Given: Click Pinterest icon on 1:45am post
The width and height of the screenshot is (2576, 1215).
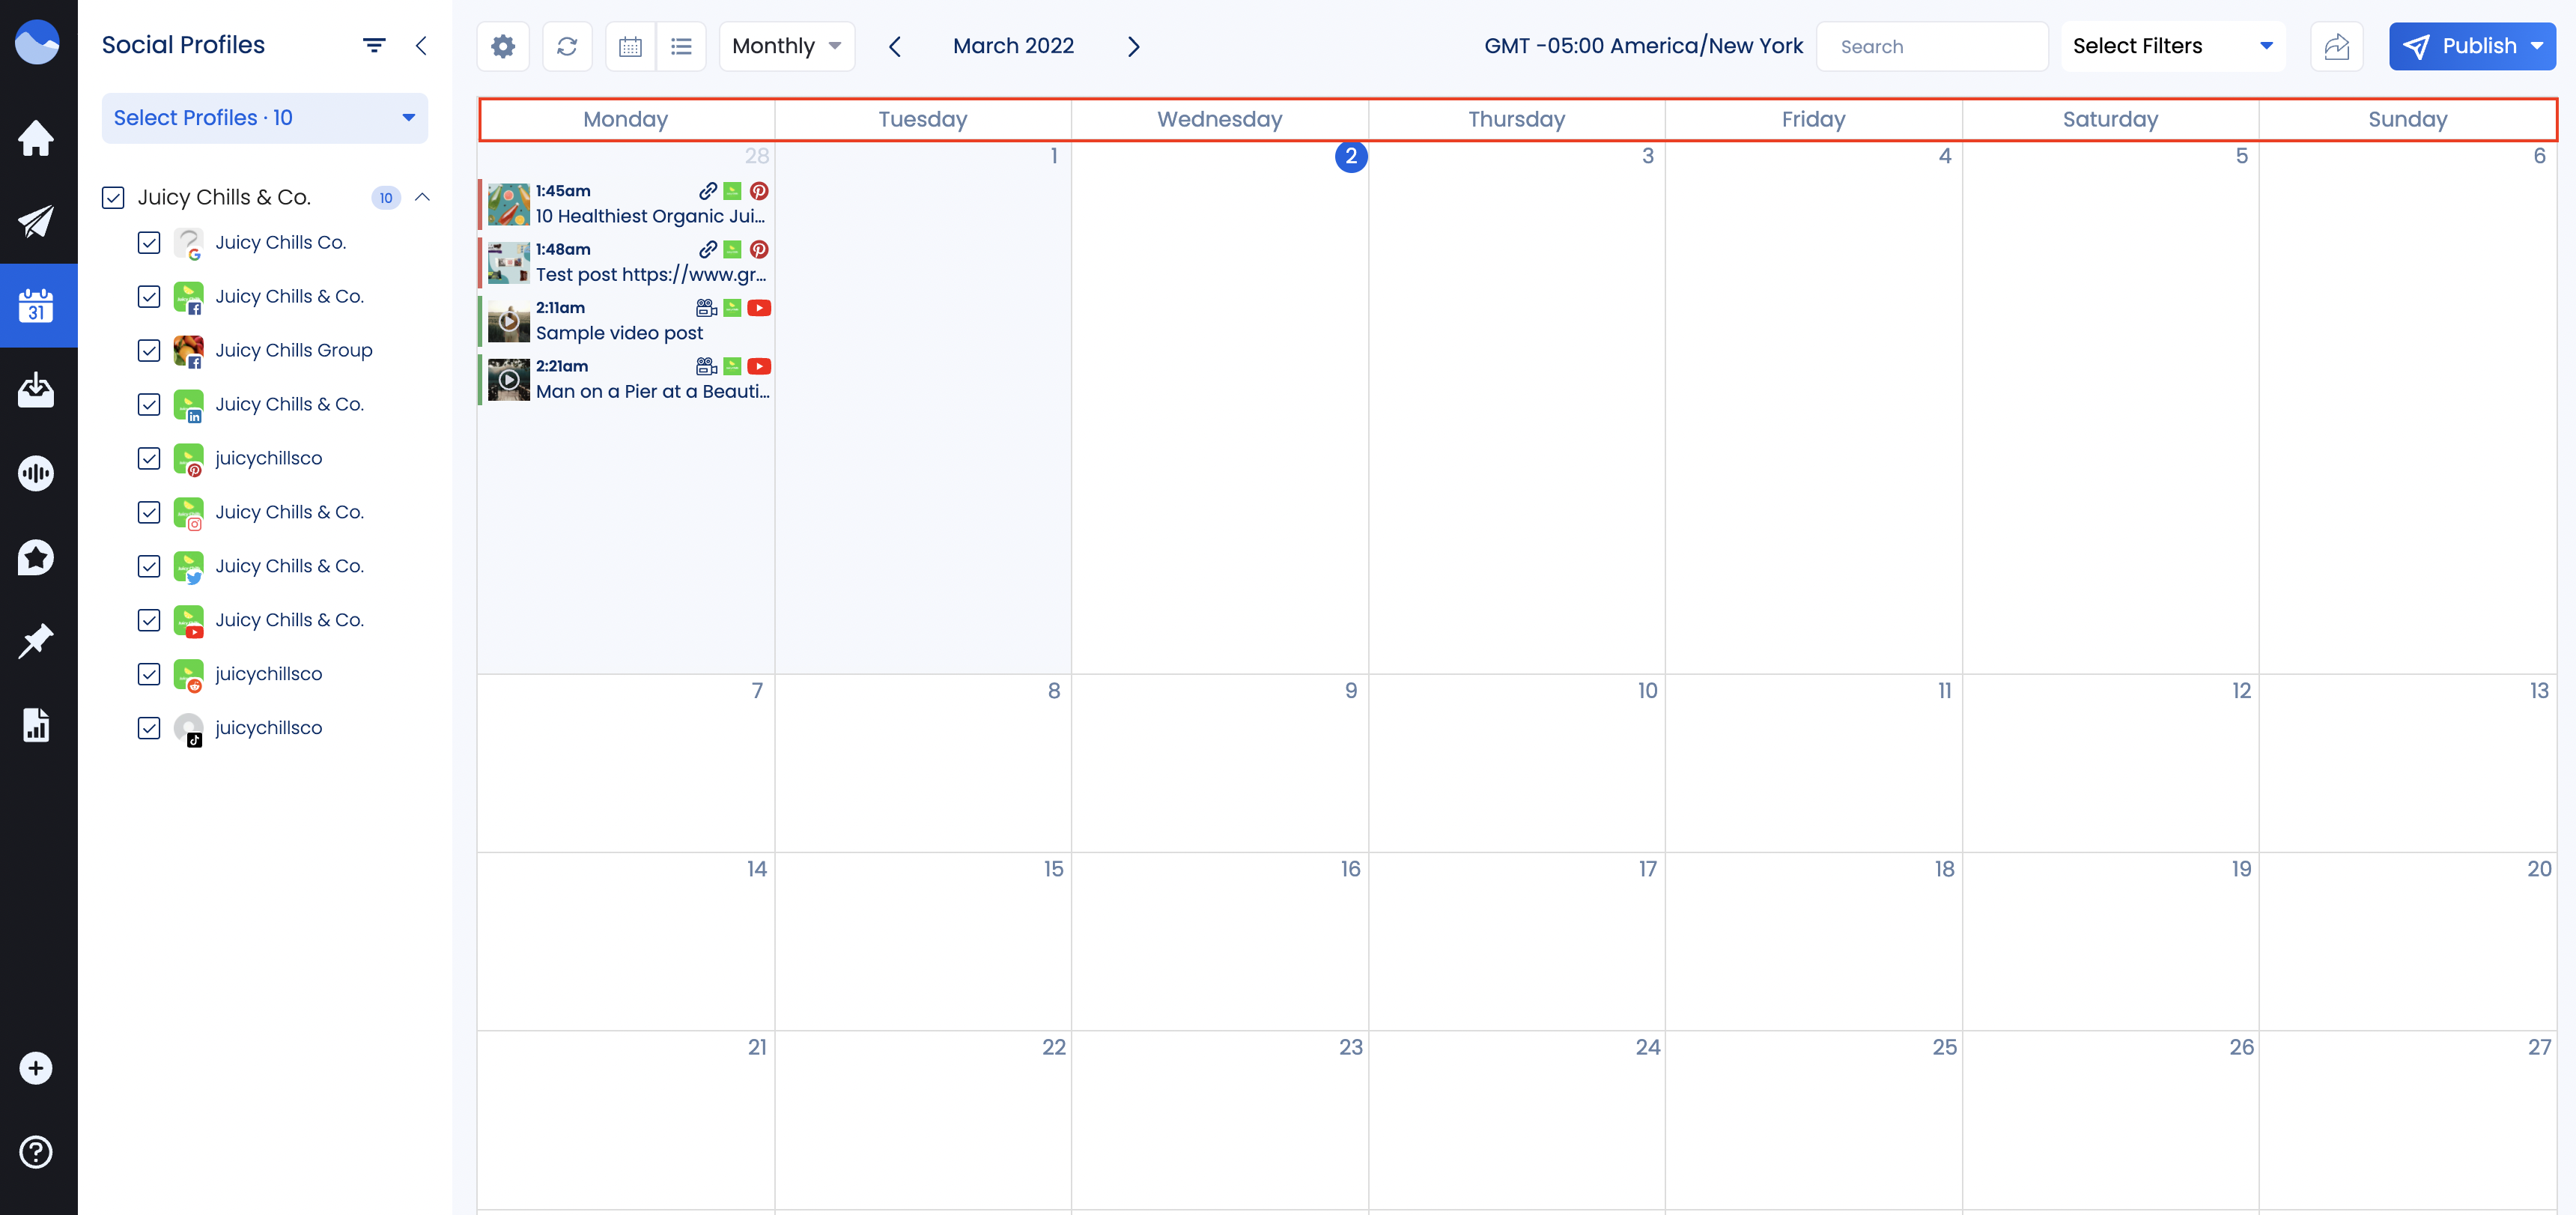Looking at the screenshot, I should 759,191.
